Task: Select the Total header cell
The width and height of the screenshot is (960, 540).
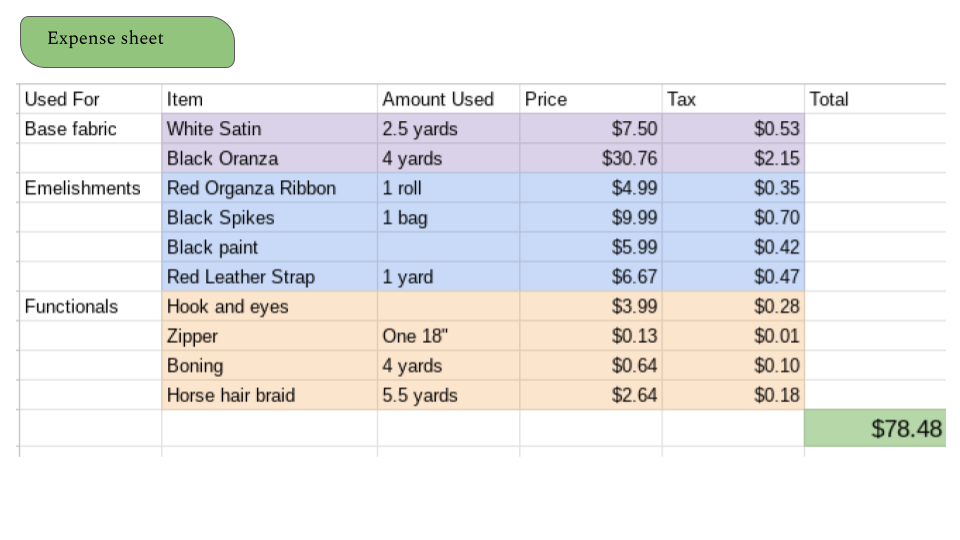Action: click(876, 99)
